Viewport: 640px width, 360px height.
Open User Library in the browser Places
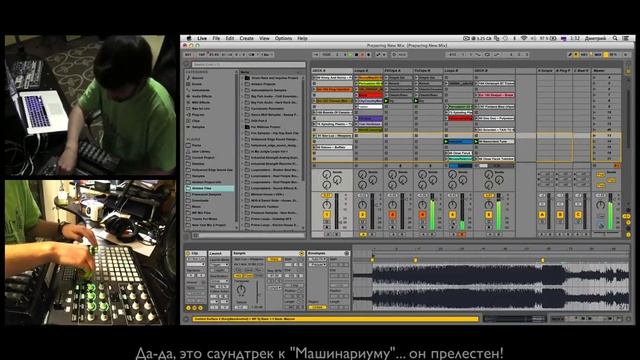(x=201, y=151)
